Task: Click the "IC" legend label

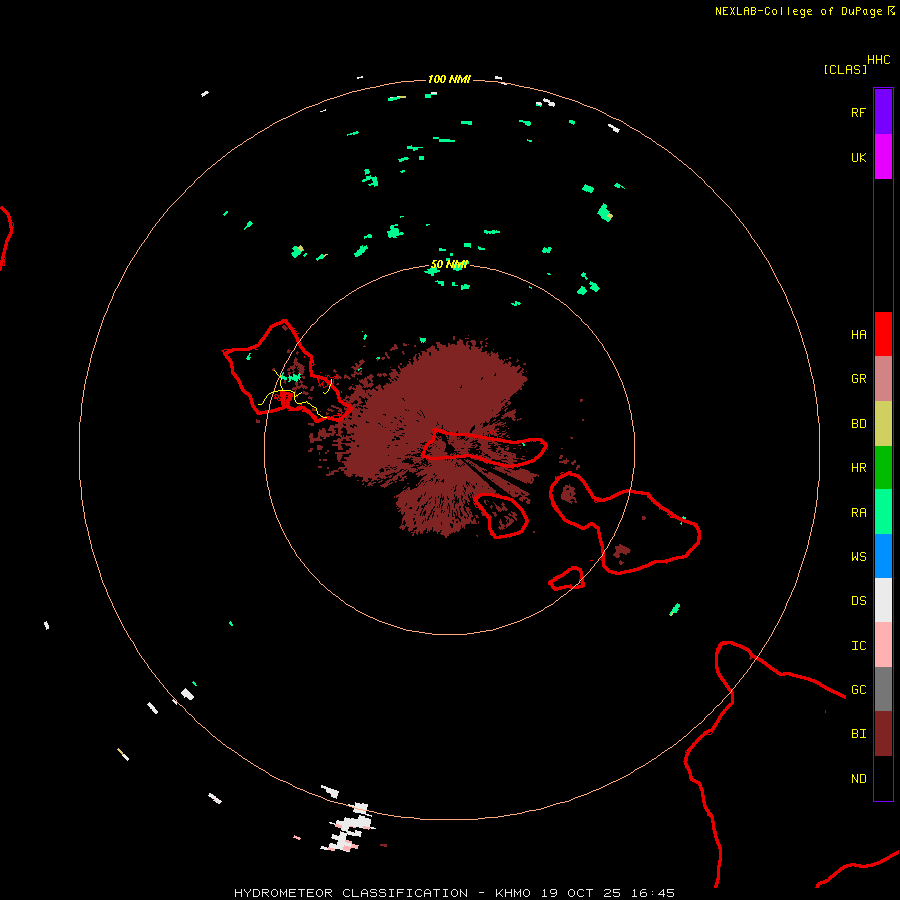Action: pyautogui.click(x=858, y=646)
